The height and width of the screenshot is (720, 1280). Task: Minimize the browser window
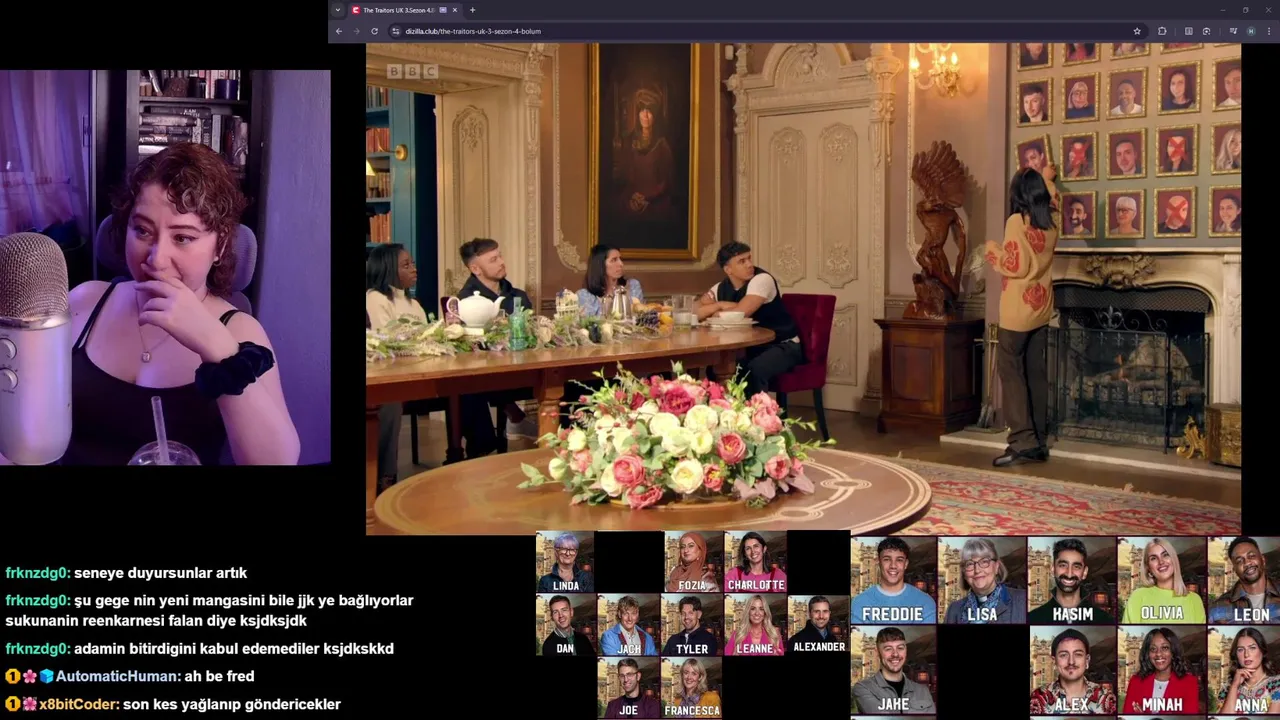click(x=1222, y=10)
